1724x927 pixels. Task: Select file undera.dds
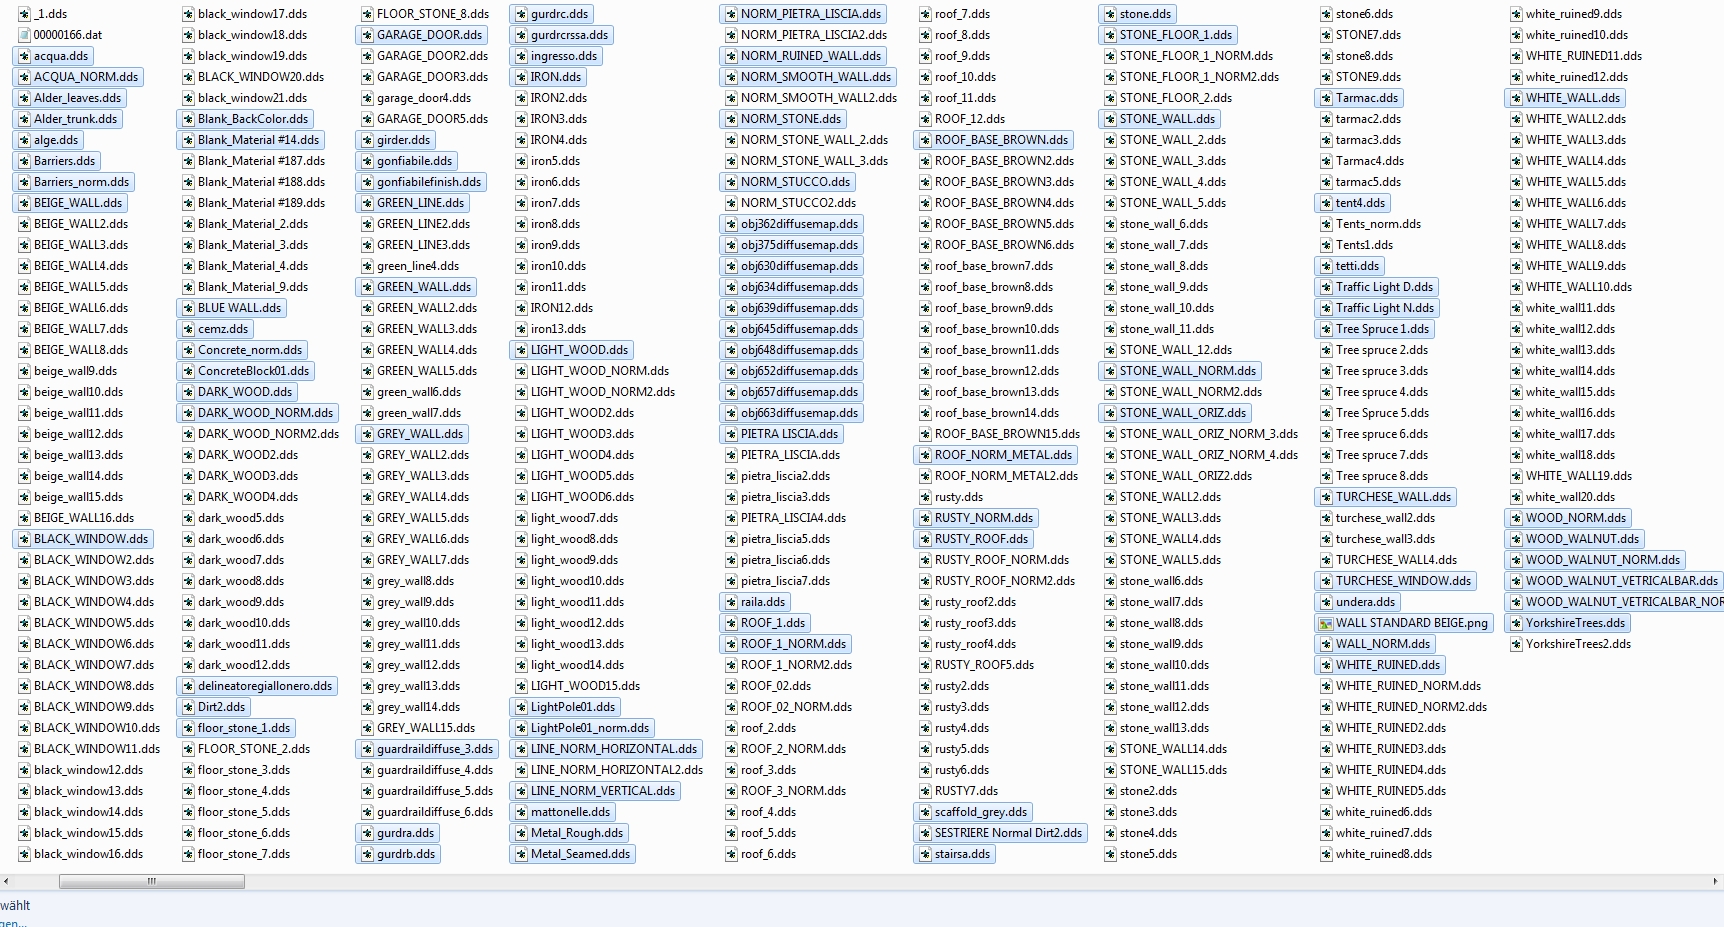[1356, 602]
